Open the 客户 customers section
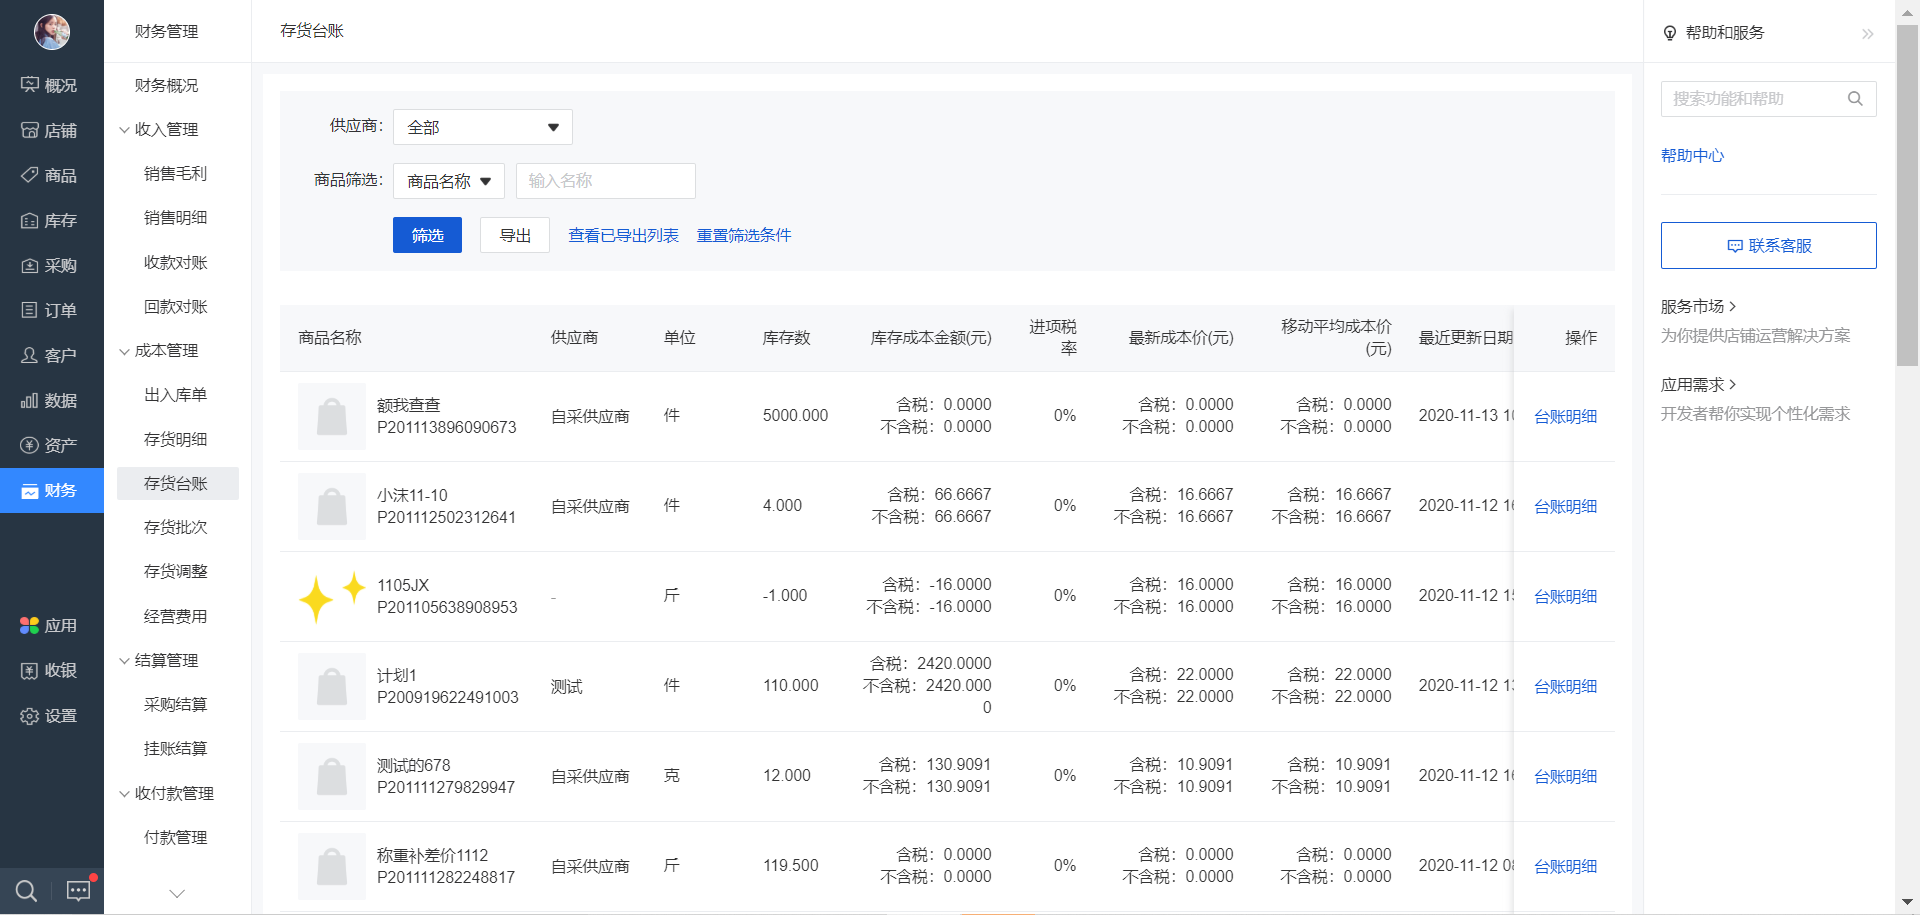This screenshot has height=915, width=1920. 51,355
